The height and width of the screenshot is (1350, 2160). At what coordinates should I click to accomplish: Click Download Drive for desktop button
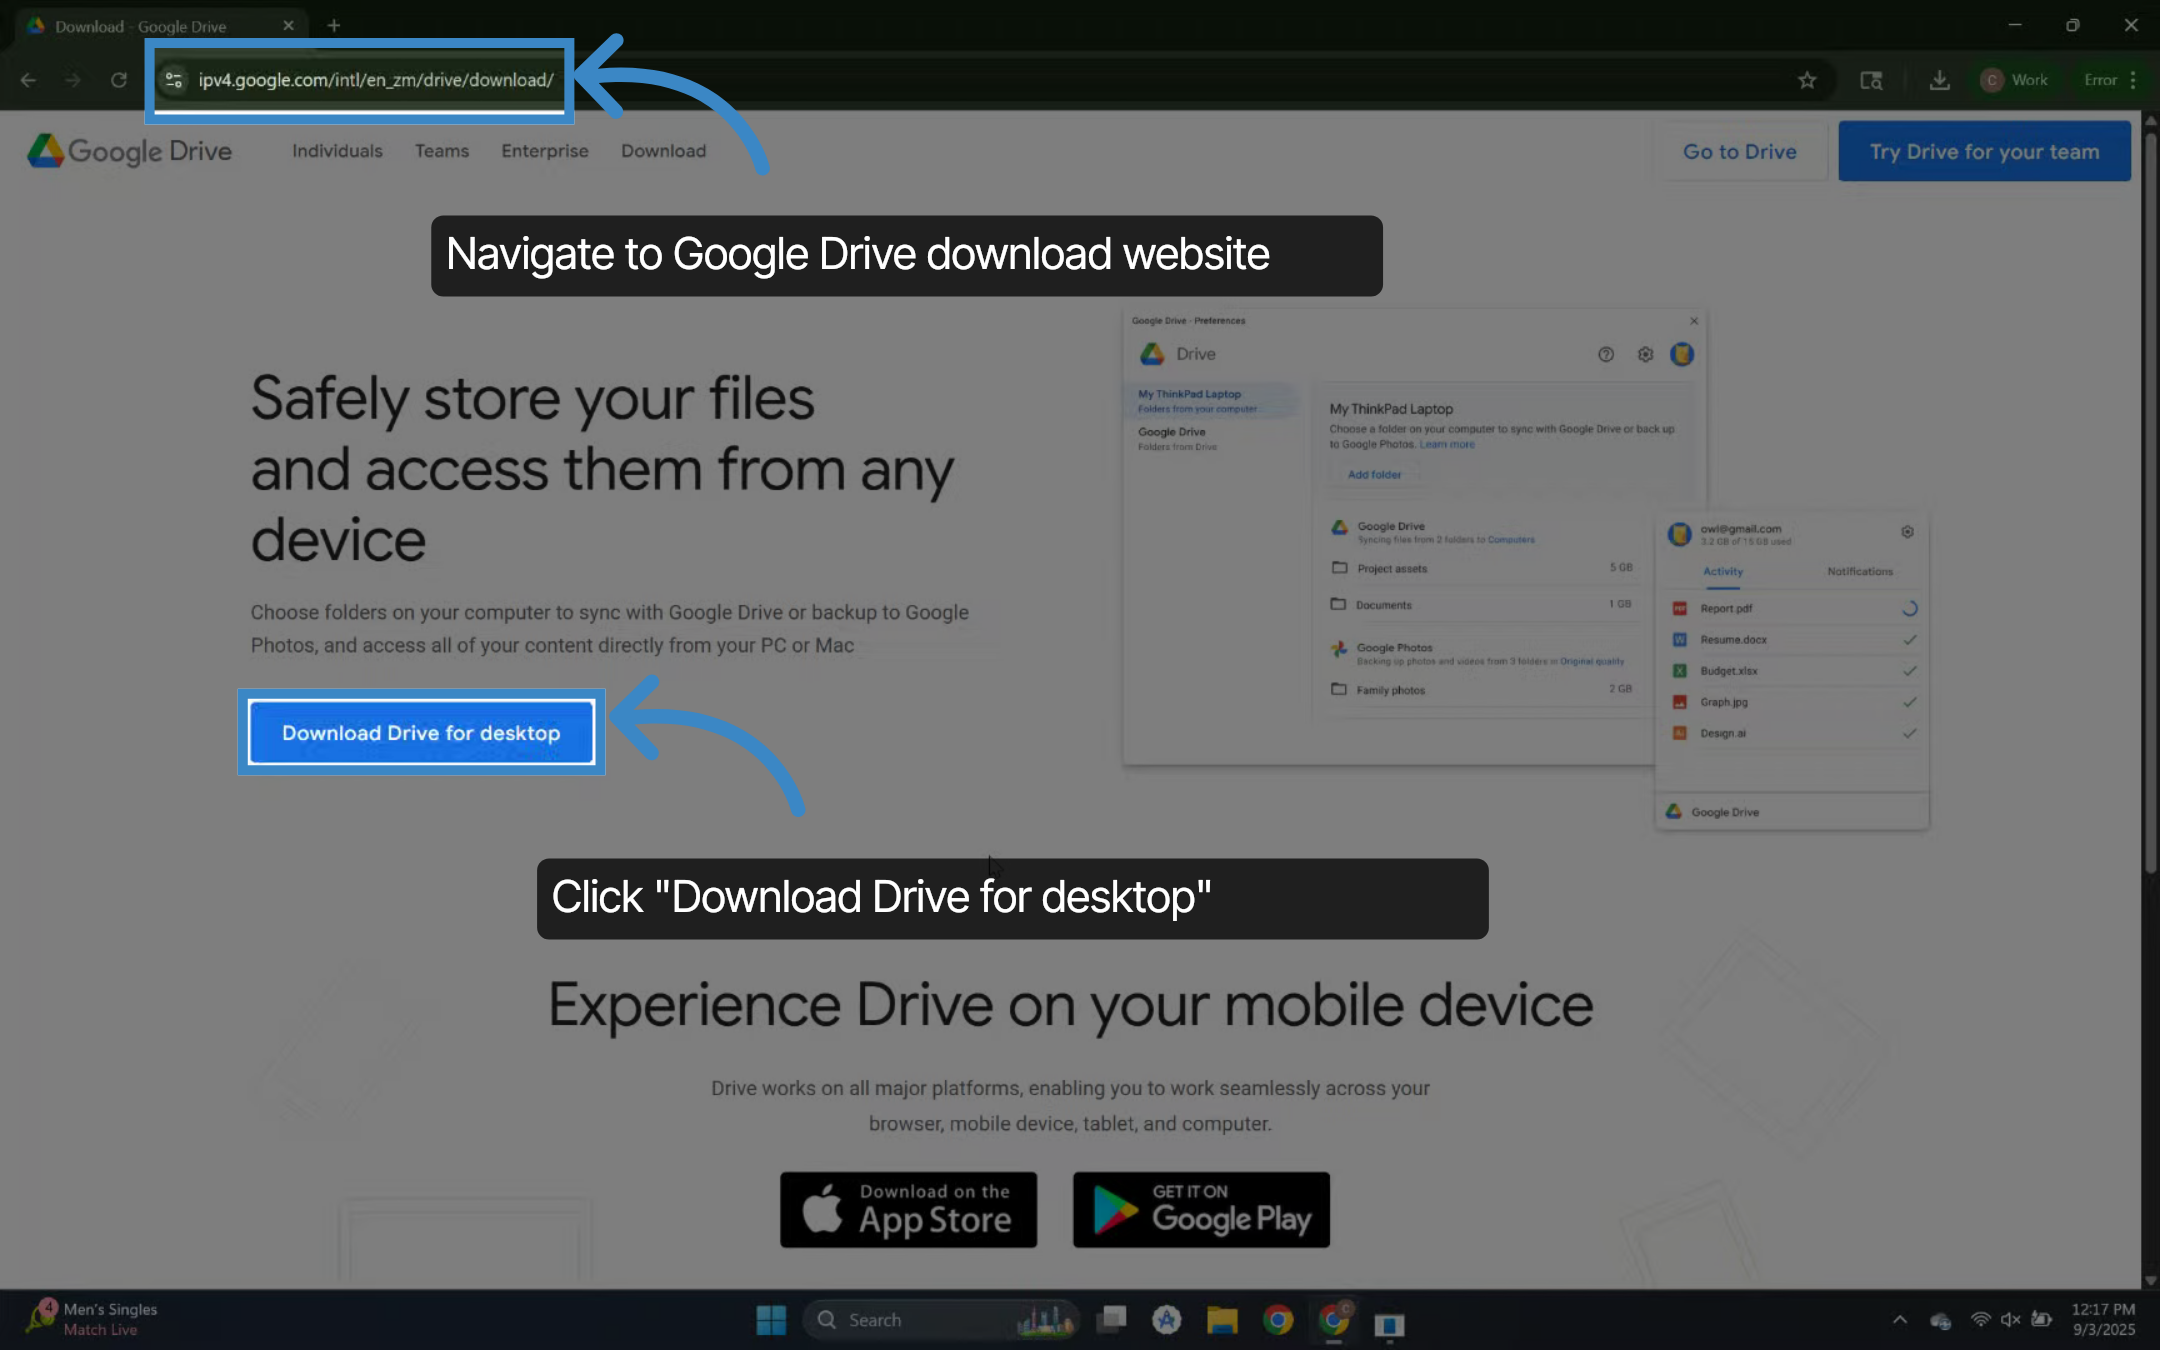(x=421, y=733)
